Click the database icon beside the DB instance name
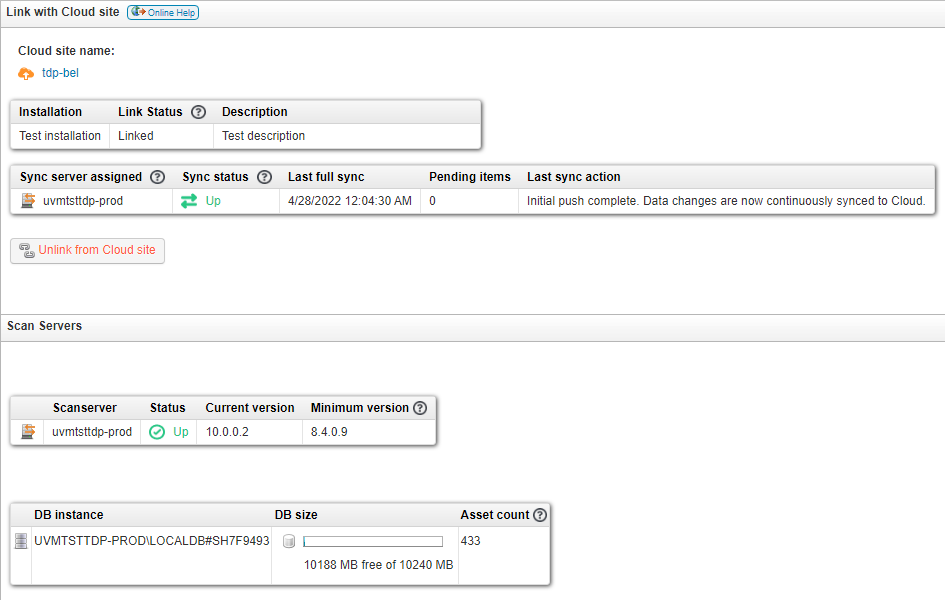 [x=21, y=541]
